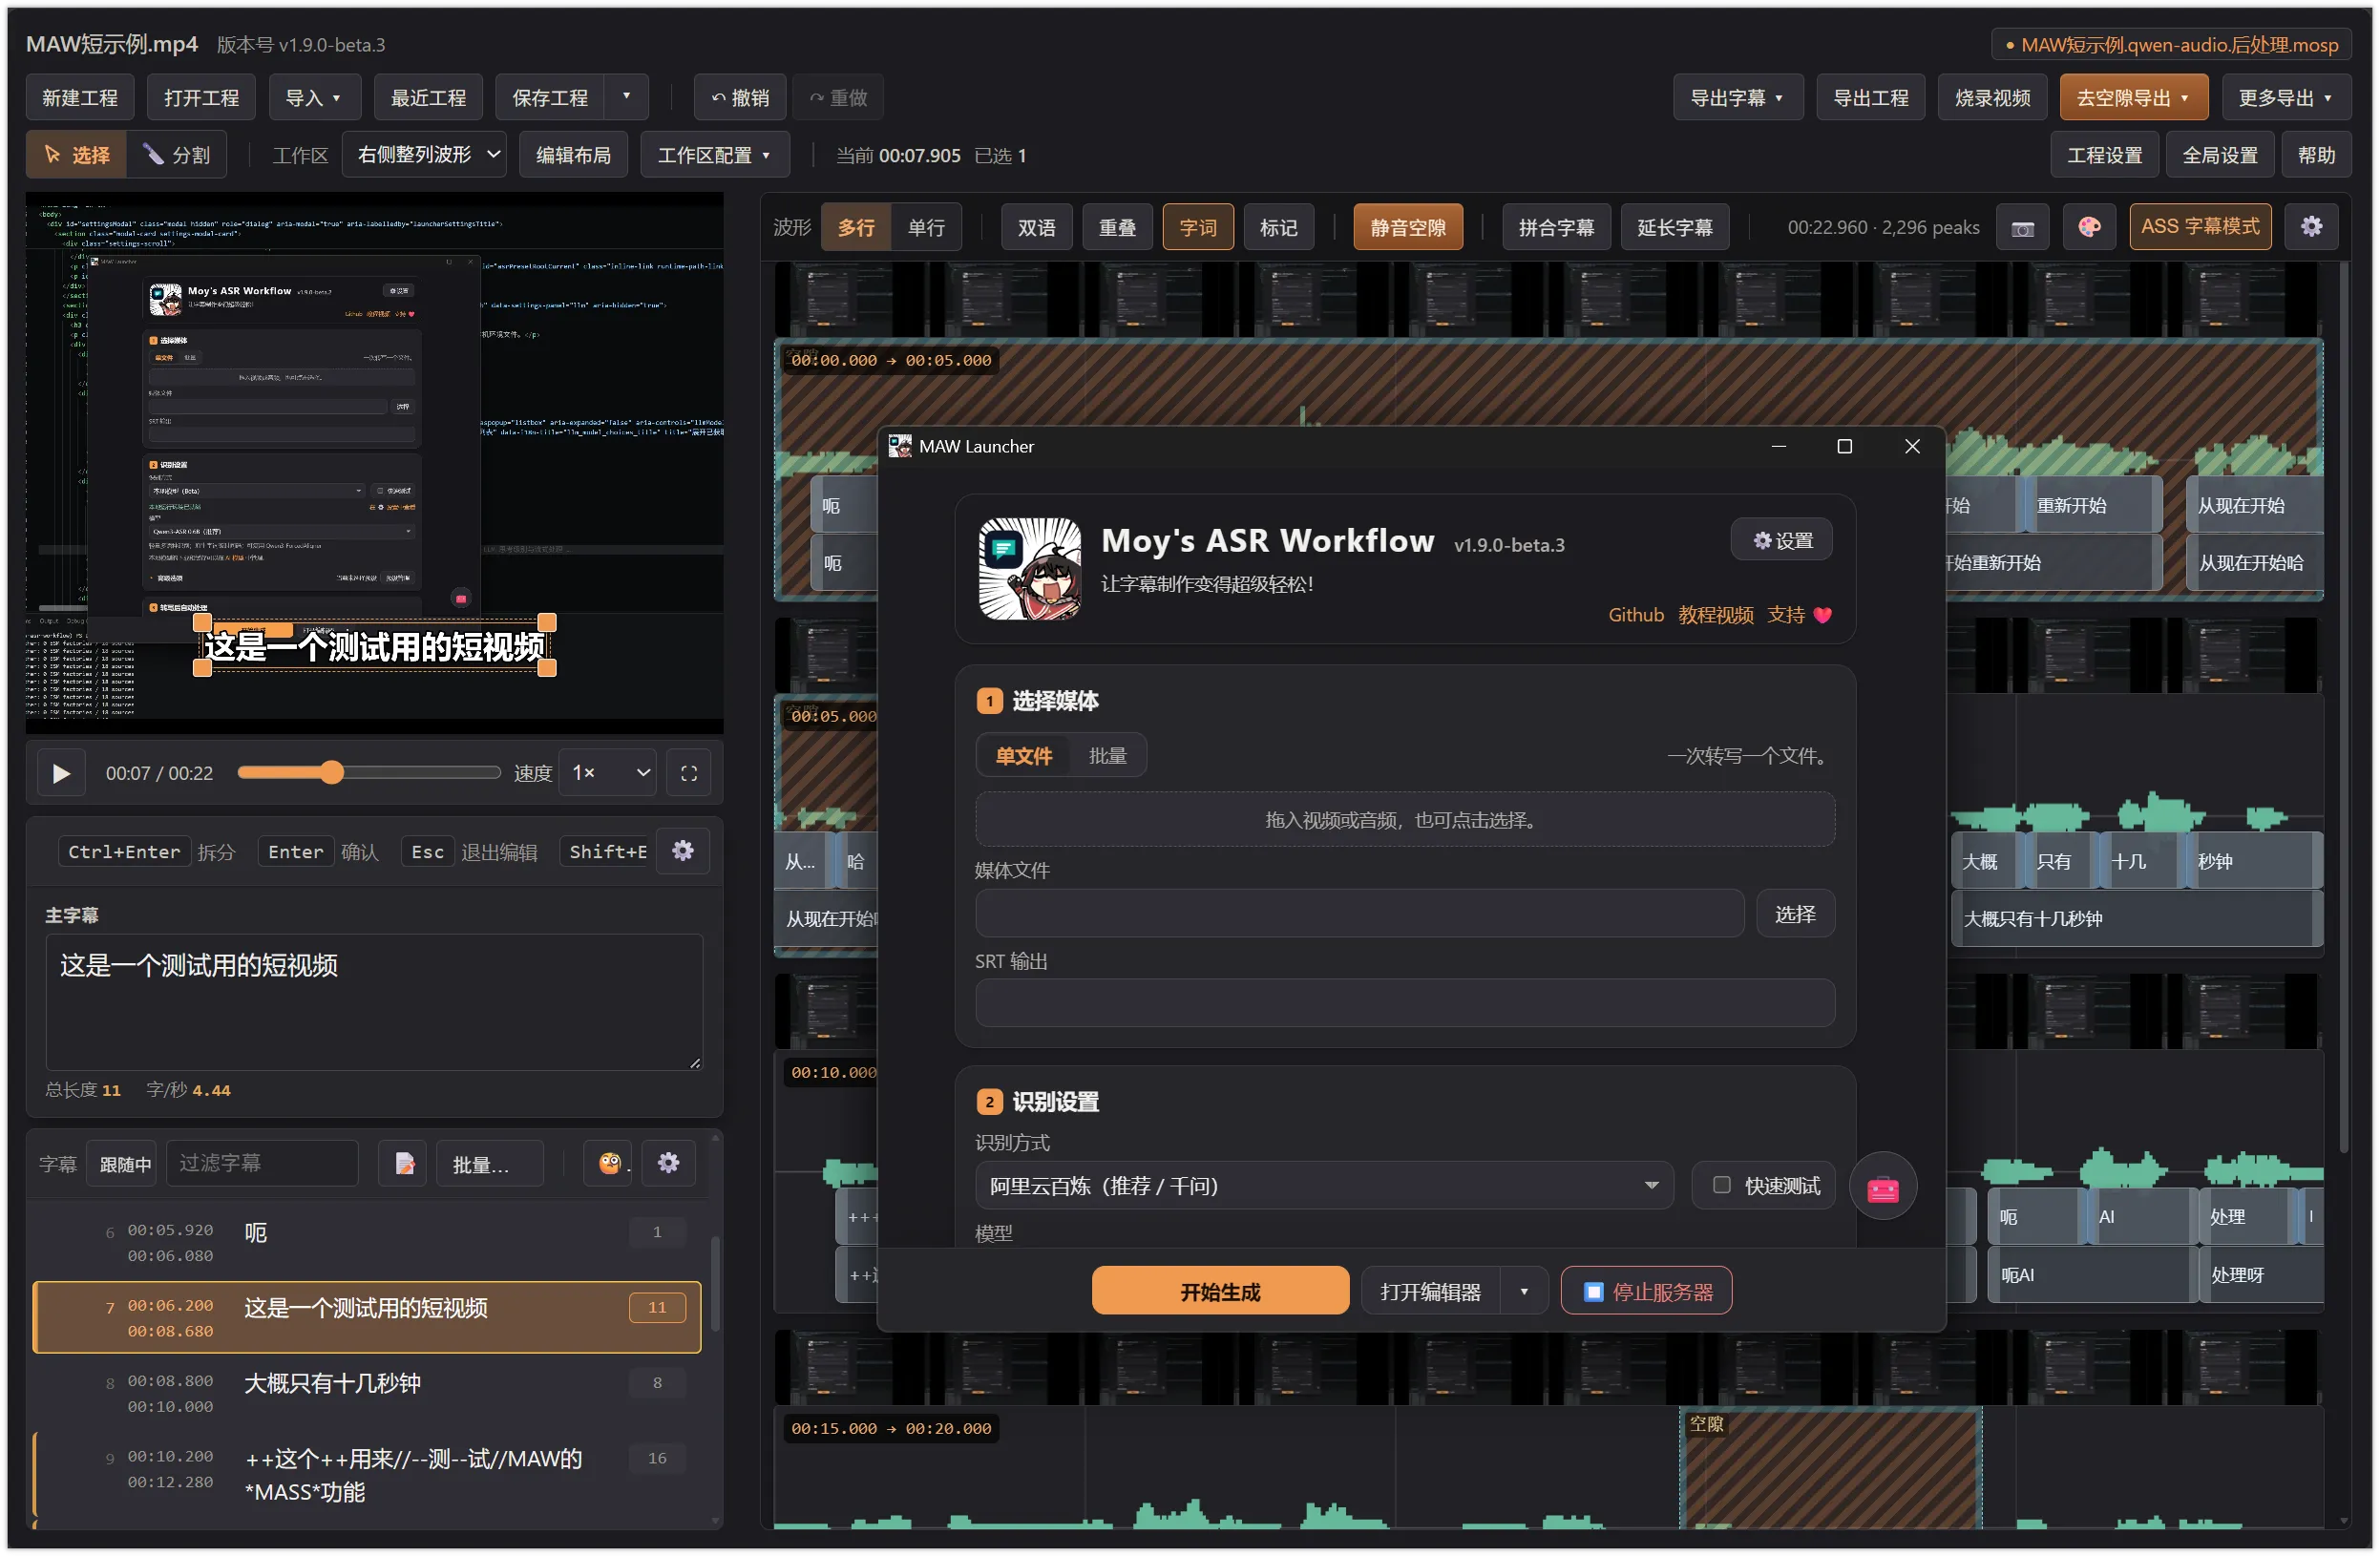The width and height of the screenshot is (2380, 1556).
Task: Open 设置 in MAW Launcher header
Action: point(1783,541)
